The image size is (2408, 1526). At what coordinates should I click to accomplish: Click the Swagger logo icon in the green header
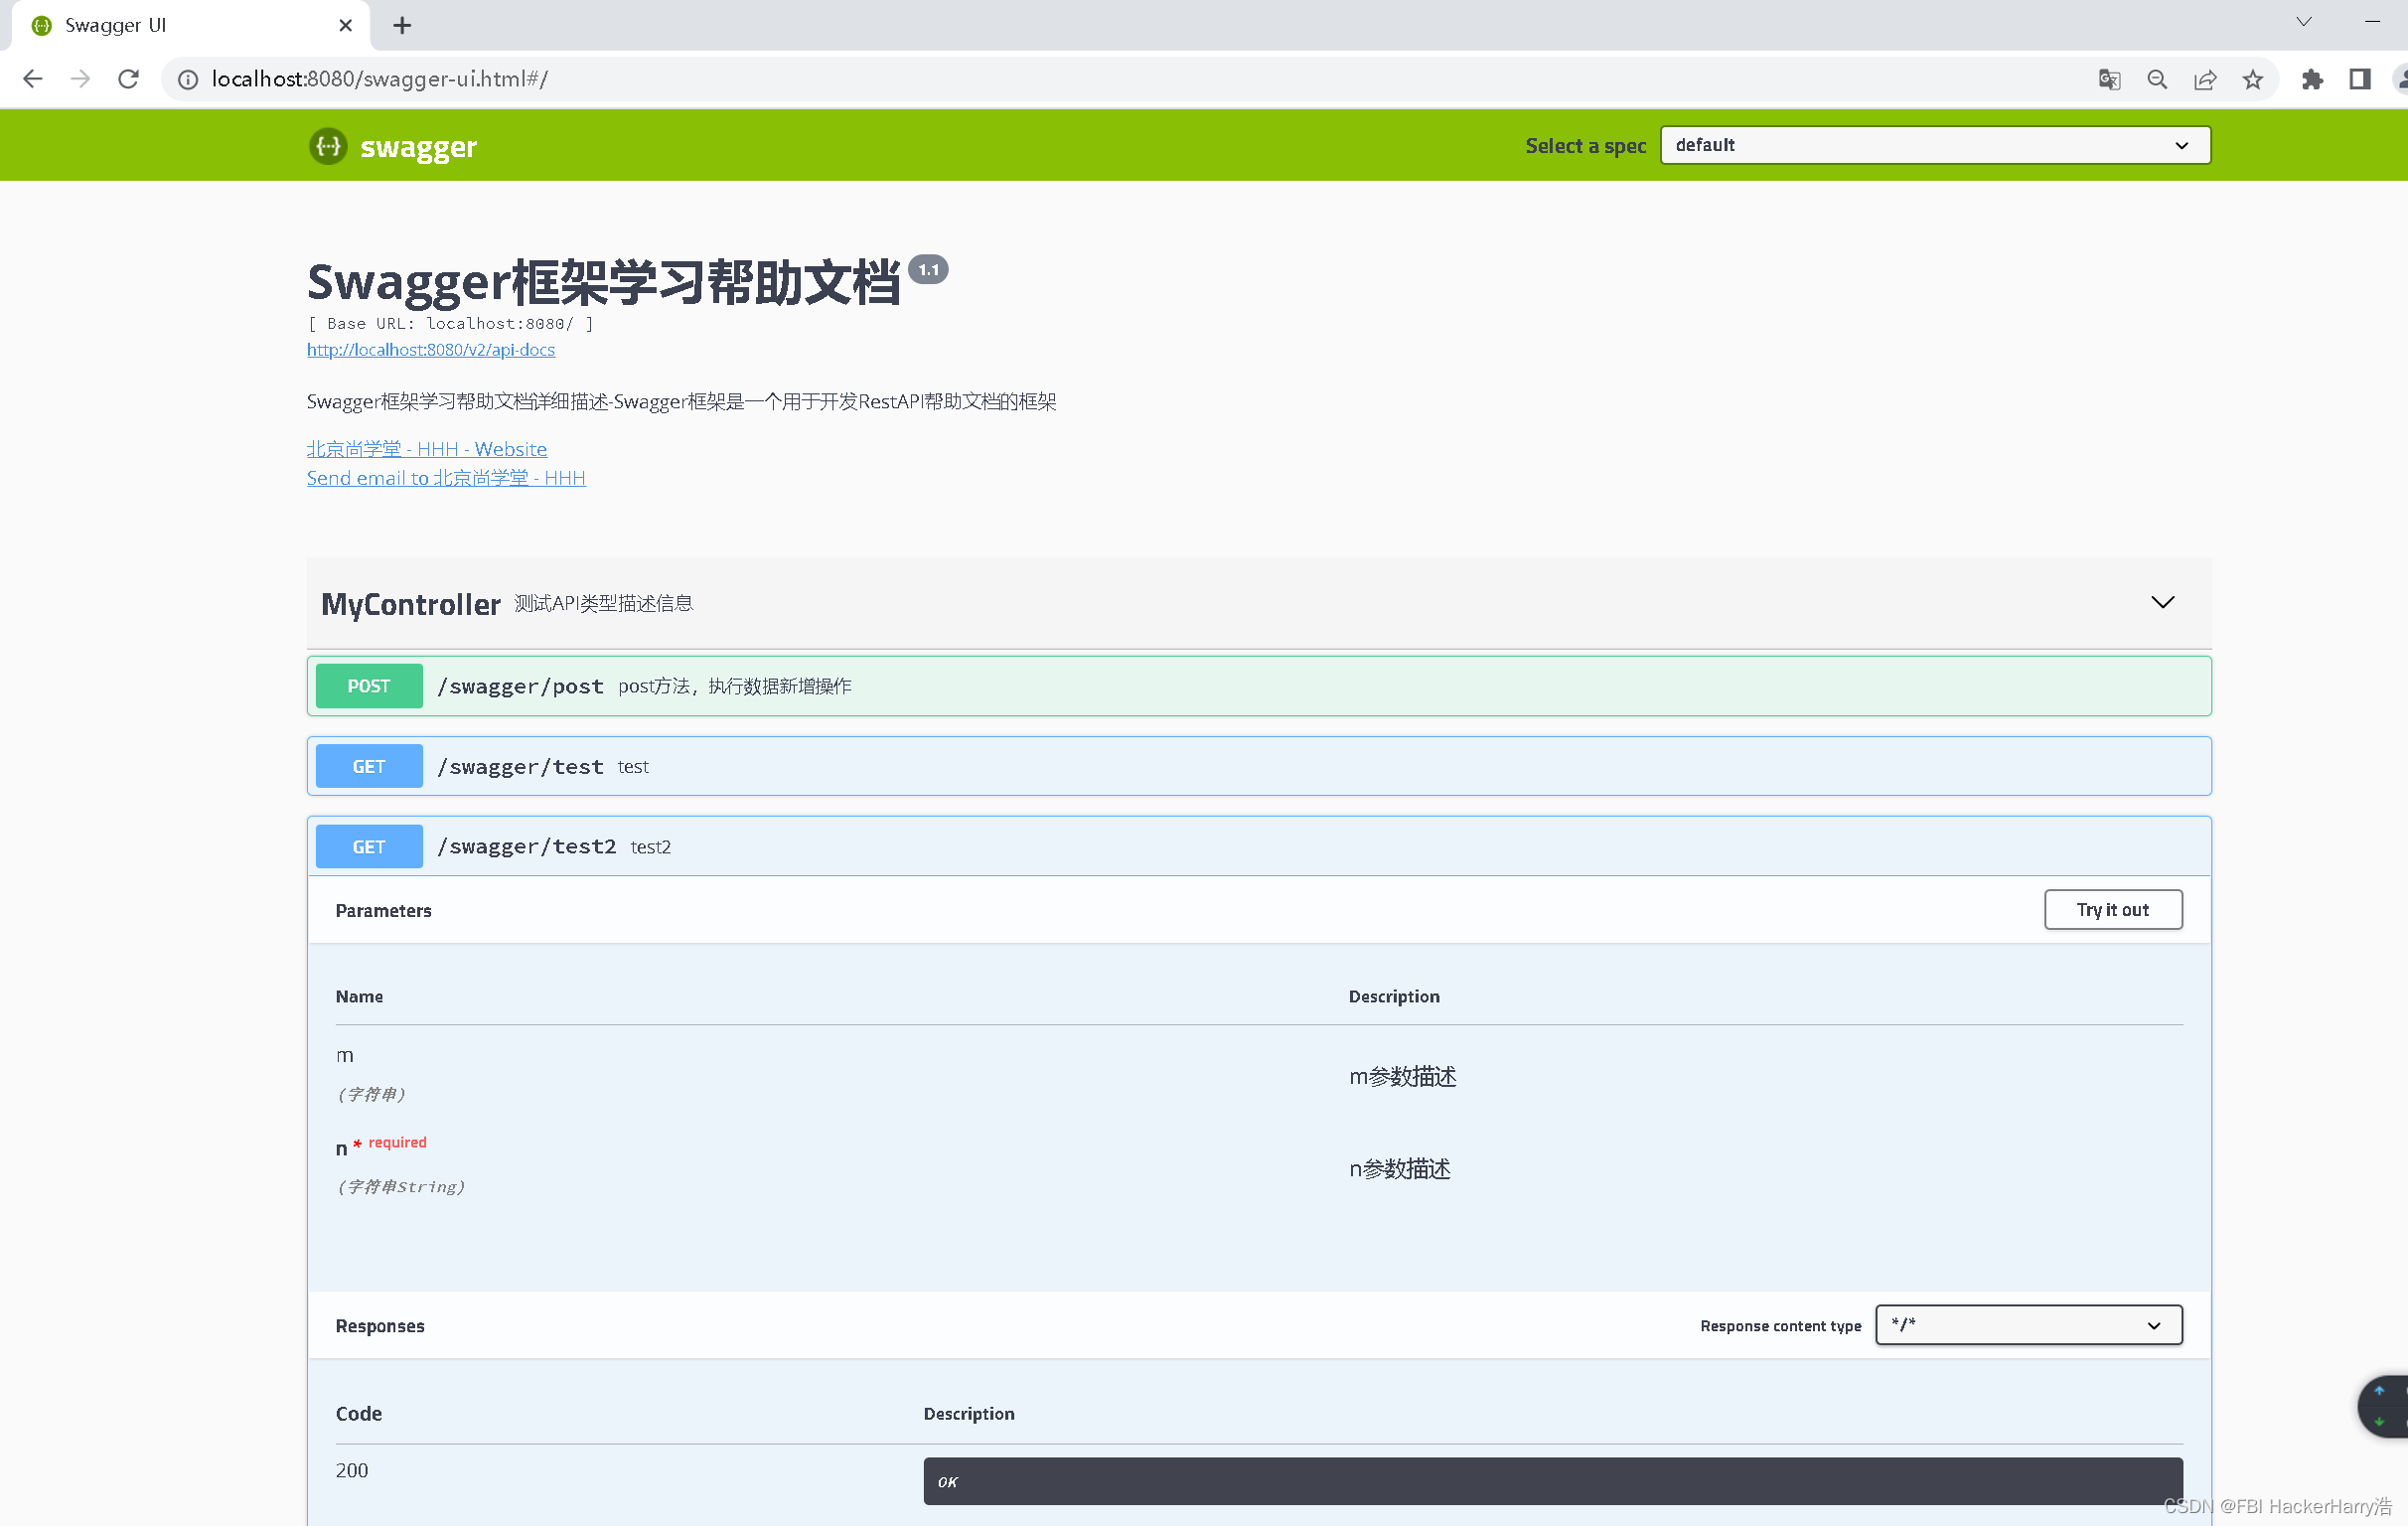click(x=329, y=146)
